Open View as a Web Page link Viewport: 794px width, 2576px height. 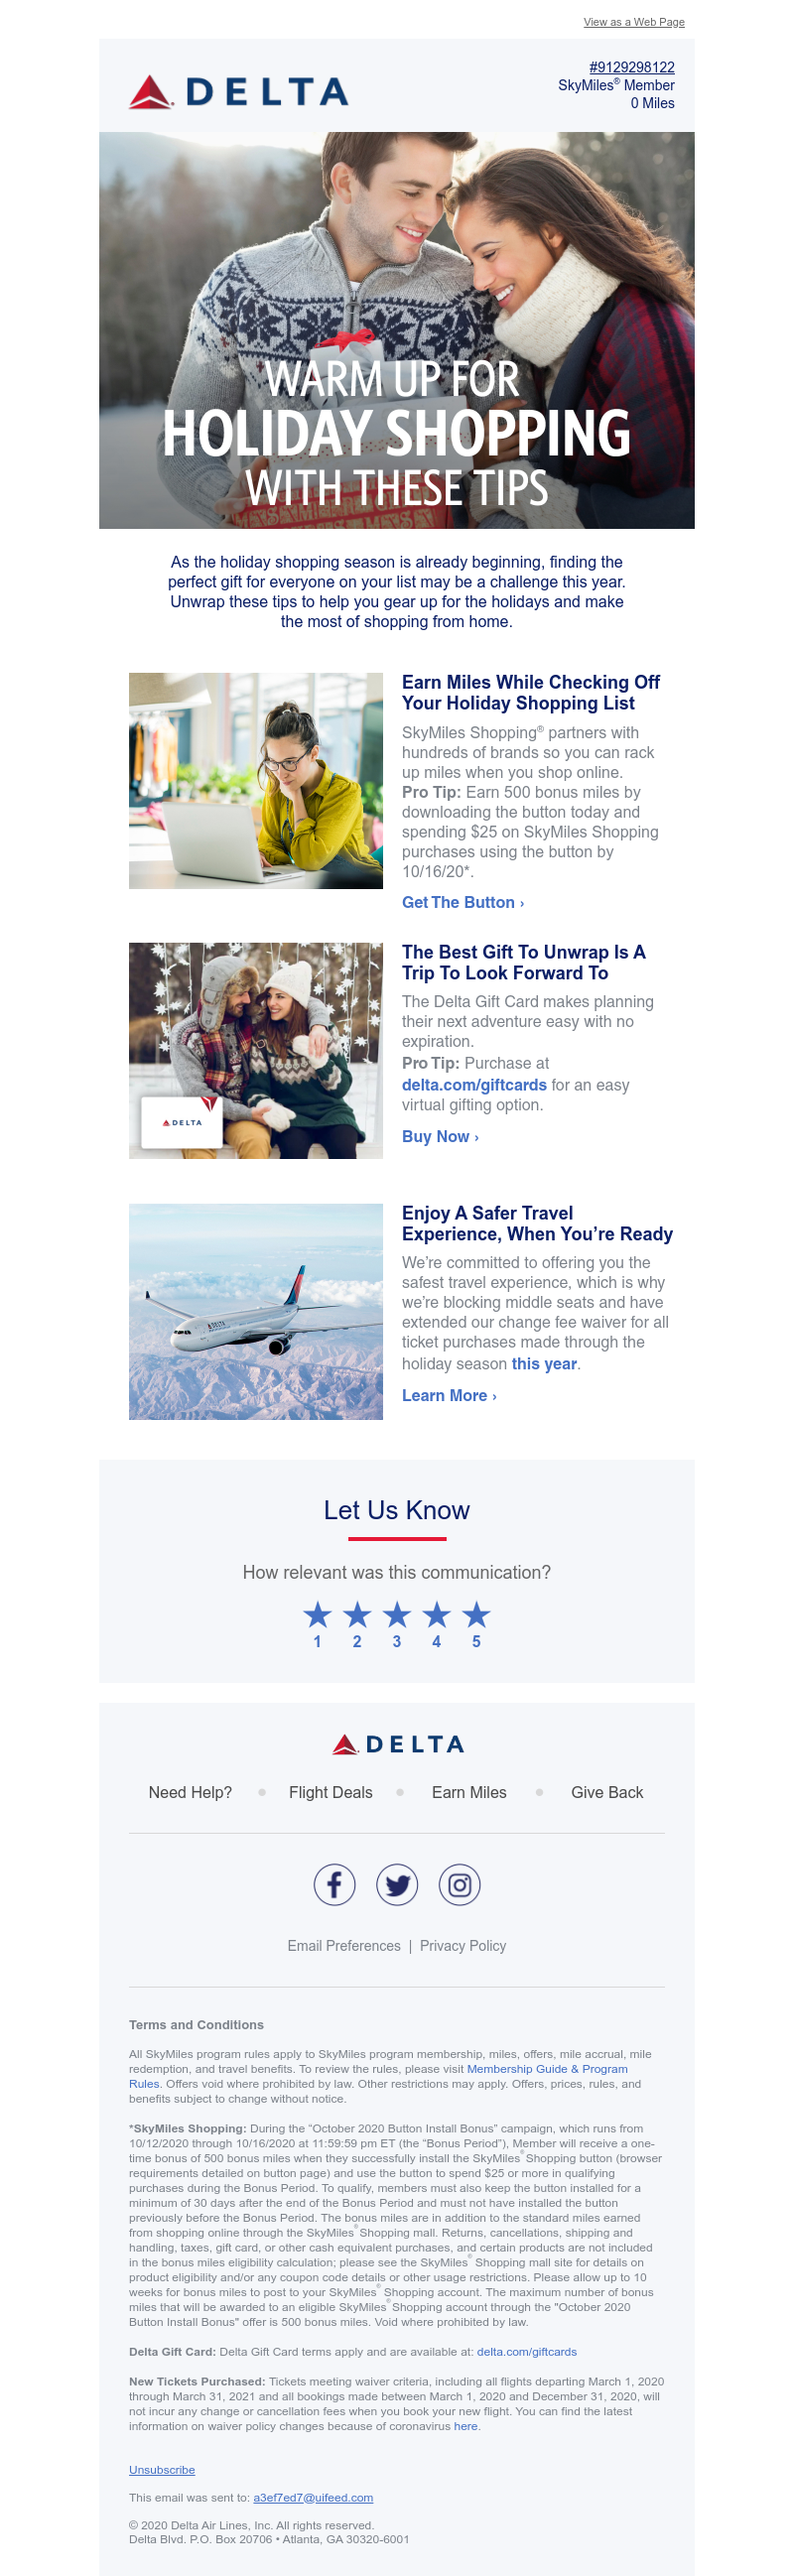pyautogui.click(x=634, y=22)
